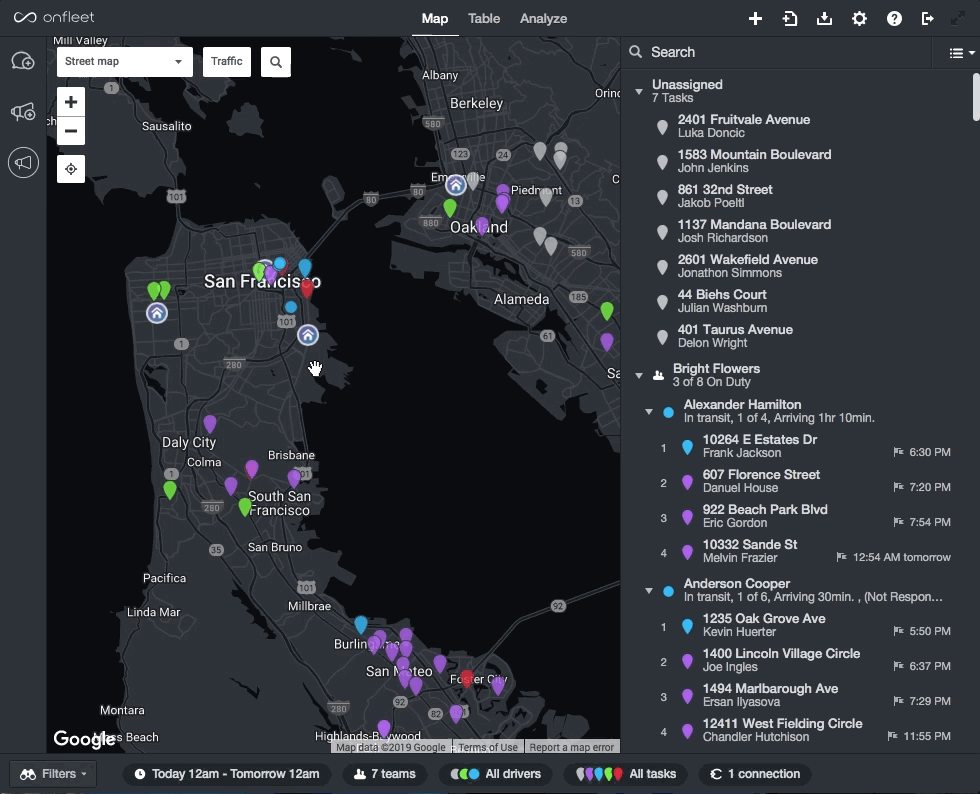Open the add announcement megaphone icon

23,112
